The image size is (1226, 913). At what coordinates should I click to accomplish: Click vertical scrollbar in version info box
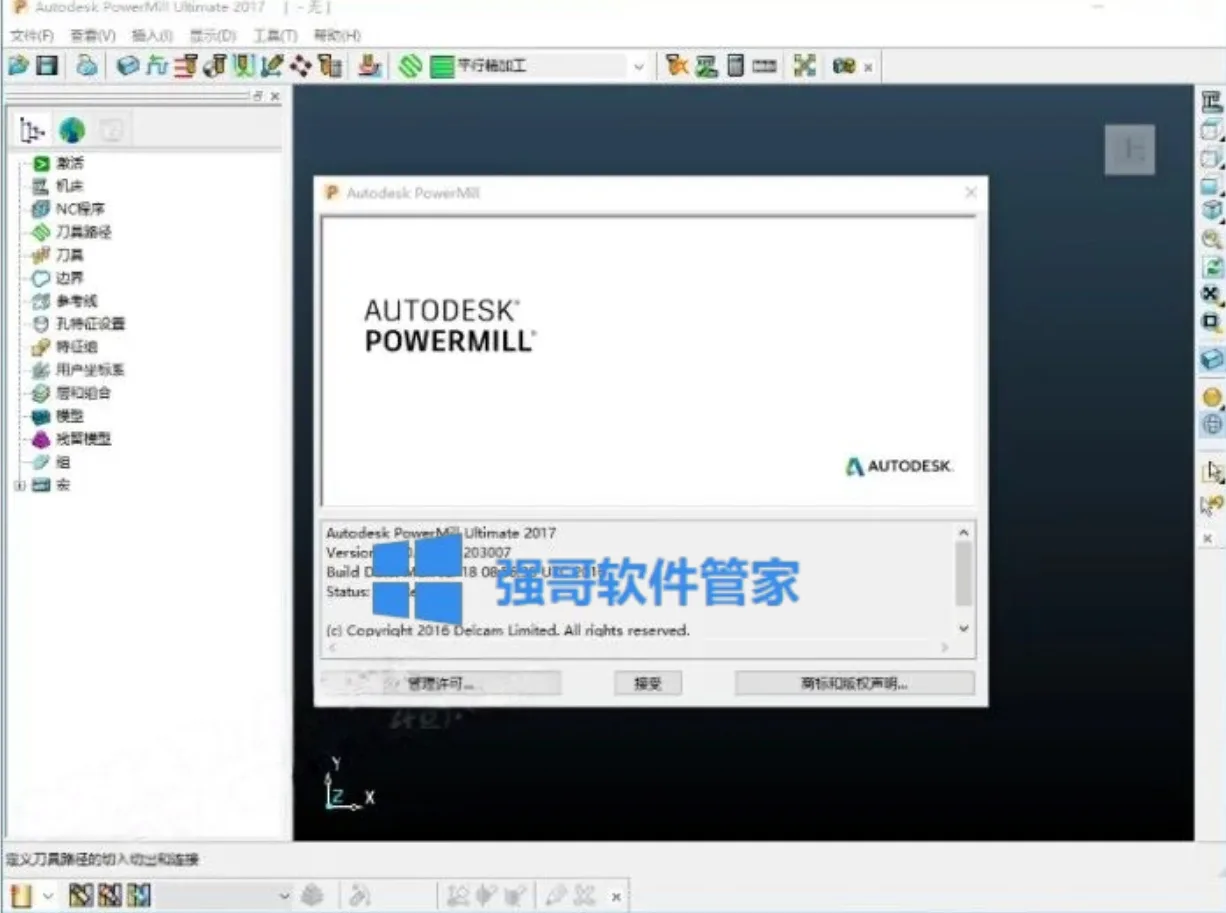[x=964, y=573]
